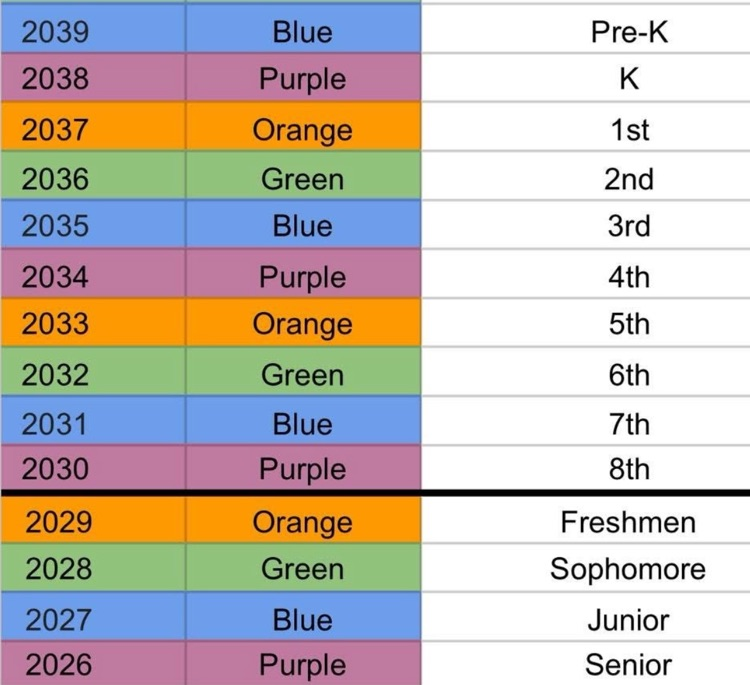The width and height of the screenshot is (750, 685).
Task: Select the Purple cell beside 2030
Action: pos(302,468)
